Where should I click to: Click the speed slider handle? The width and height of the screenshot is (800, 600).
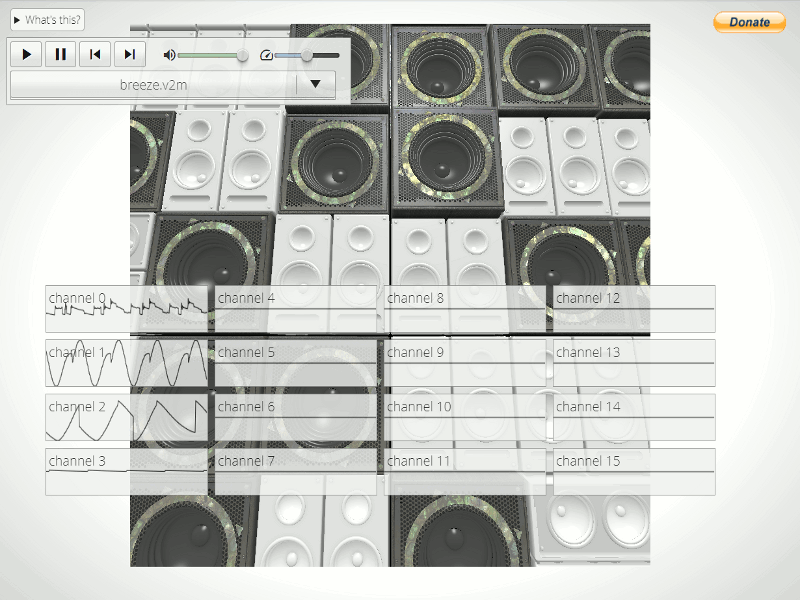click(307, 55)
